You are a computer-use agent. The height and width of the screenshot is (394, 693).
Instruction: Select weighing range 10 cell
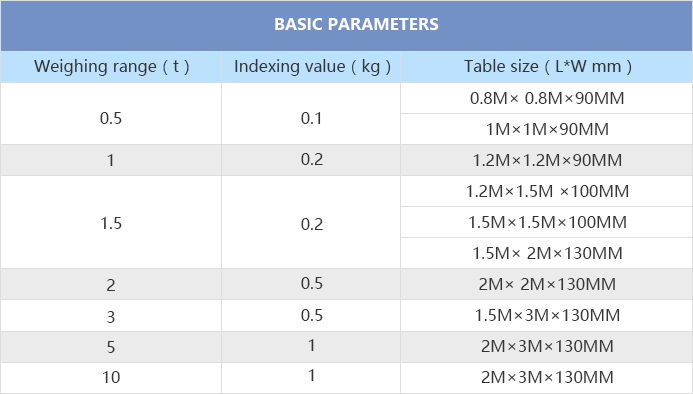pyautogui.click(x=111, y=378)
